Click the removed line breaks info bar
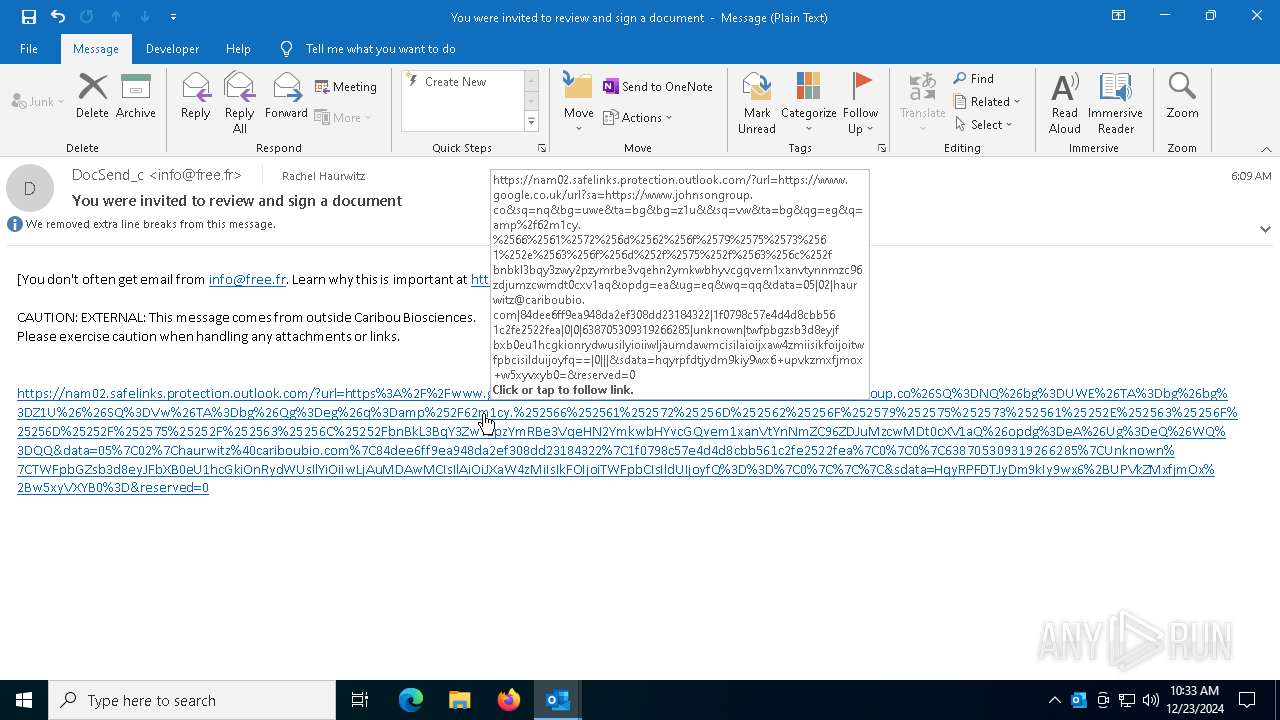The width and height of the screenshot is (1280, 720). (x=141, y=224)
